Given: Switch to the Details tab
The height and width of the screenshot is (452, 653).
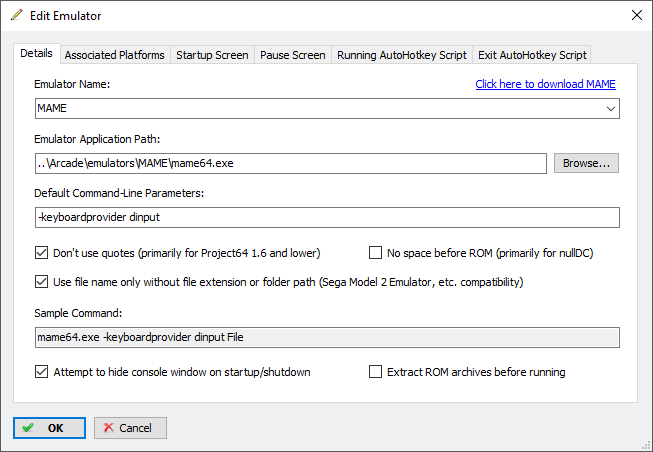Looking at the screenshot, I should pos(37,53).
